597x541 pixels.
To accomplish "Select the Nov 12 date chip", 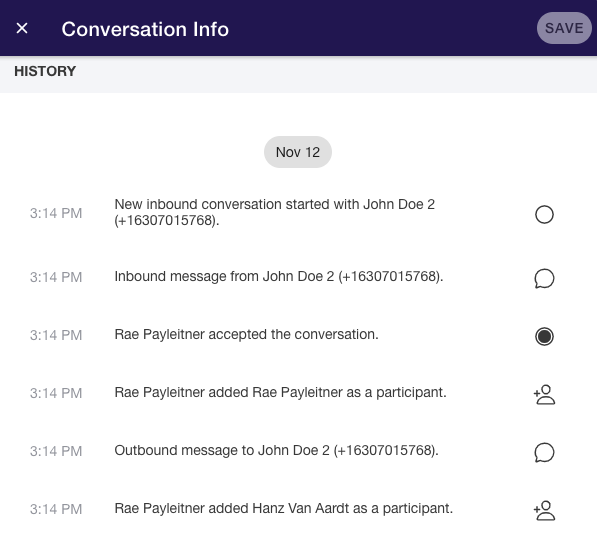I will click(x=298, y=152).
